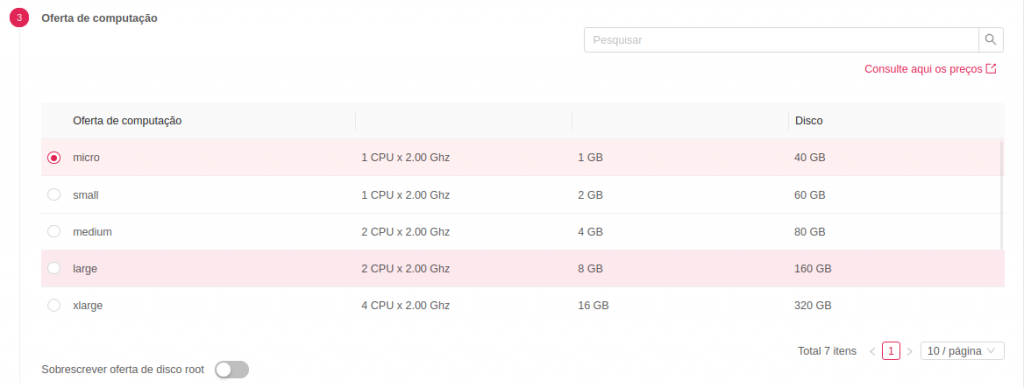Click the Pesquisar search field
This screenshot has height=388, width=1024.
tap(781, 40)
